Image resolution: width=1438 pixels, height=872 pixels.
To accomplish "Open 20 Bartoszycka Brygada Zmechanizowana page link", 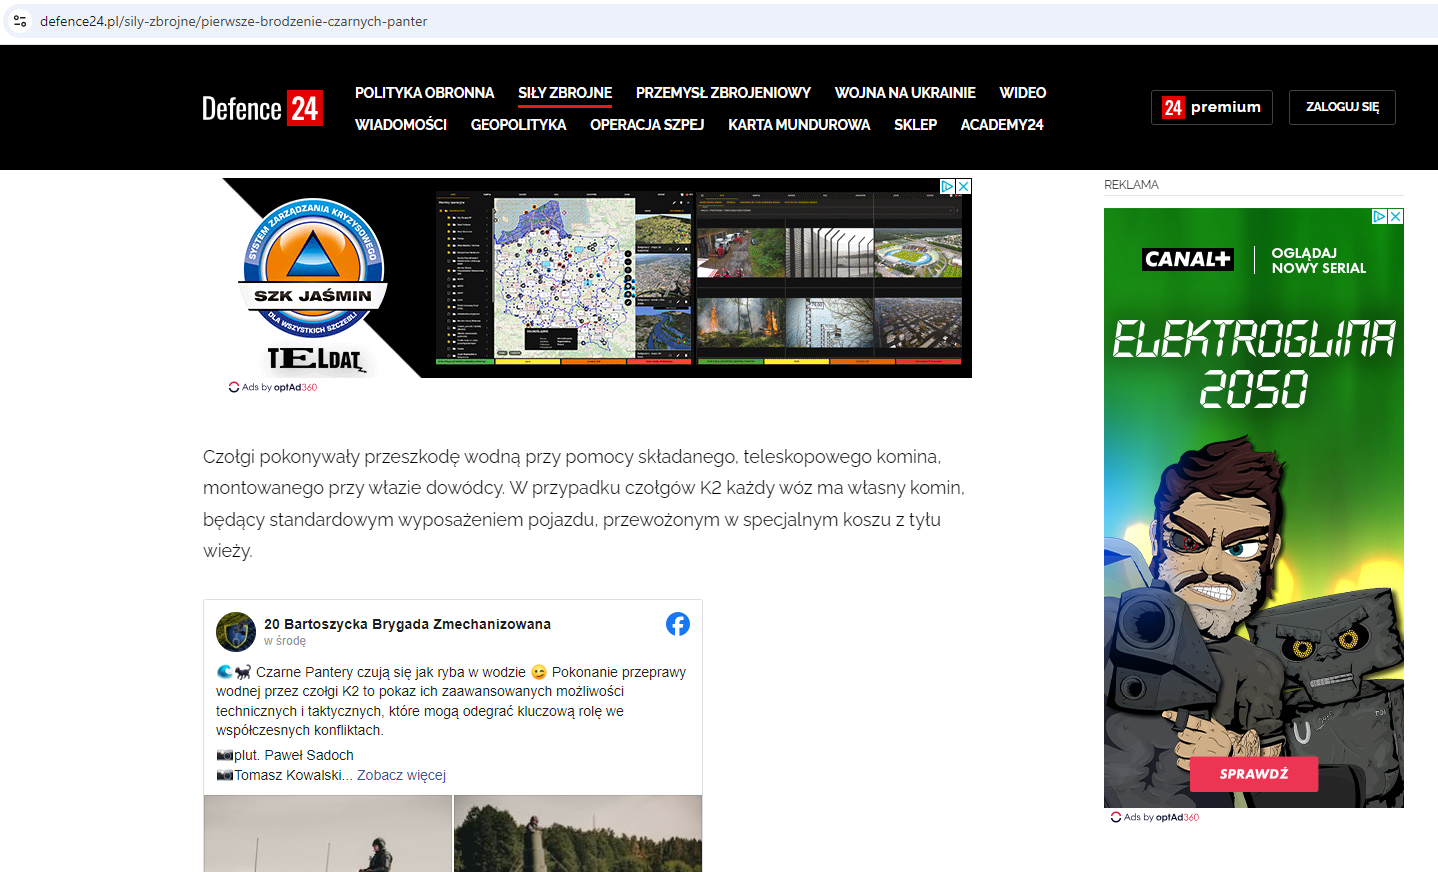I will click(407, 624).
